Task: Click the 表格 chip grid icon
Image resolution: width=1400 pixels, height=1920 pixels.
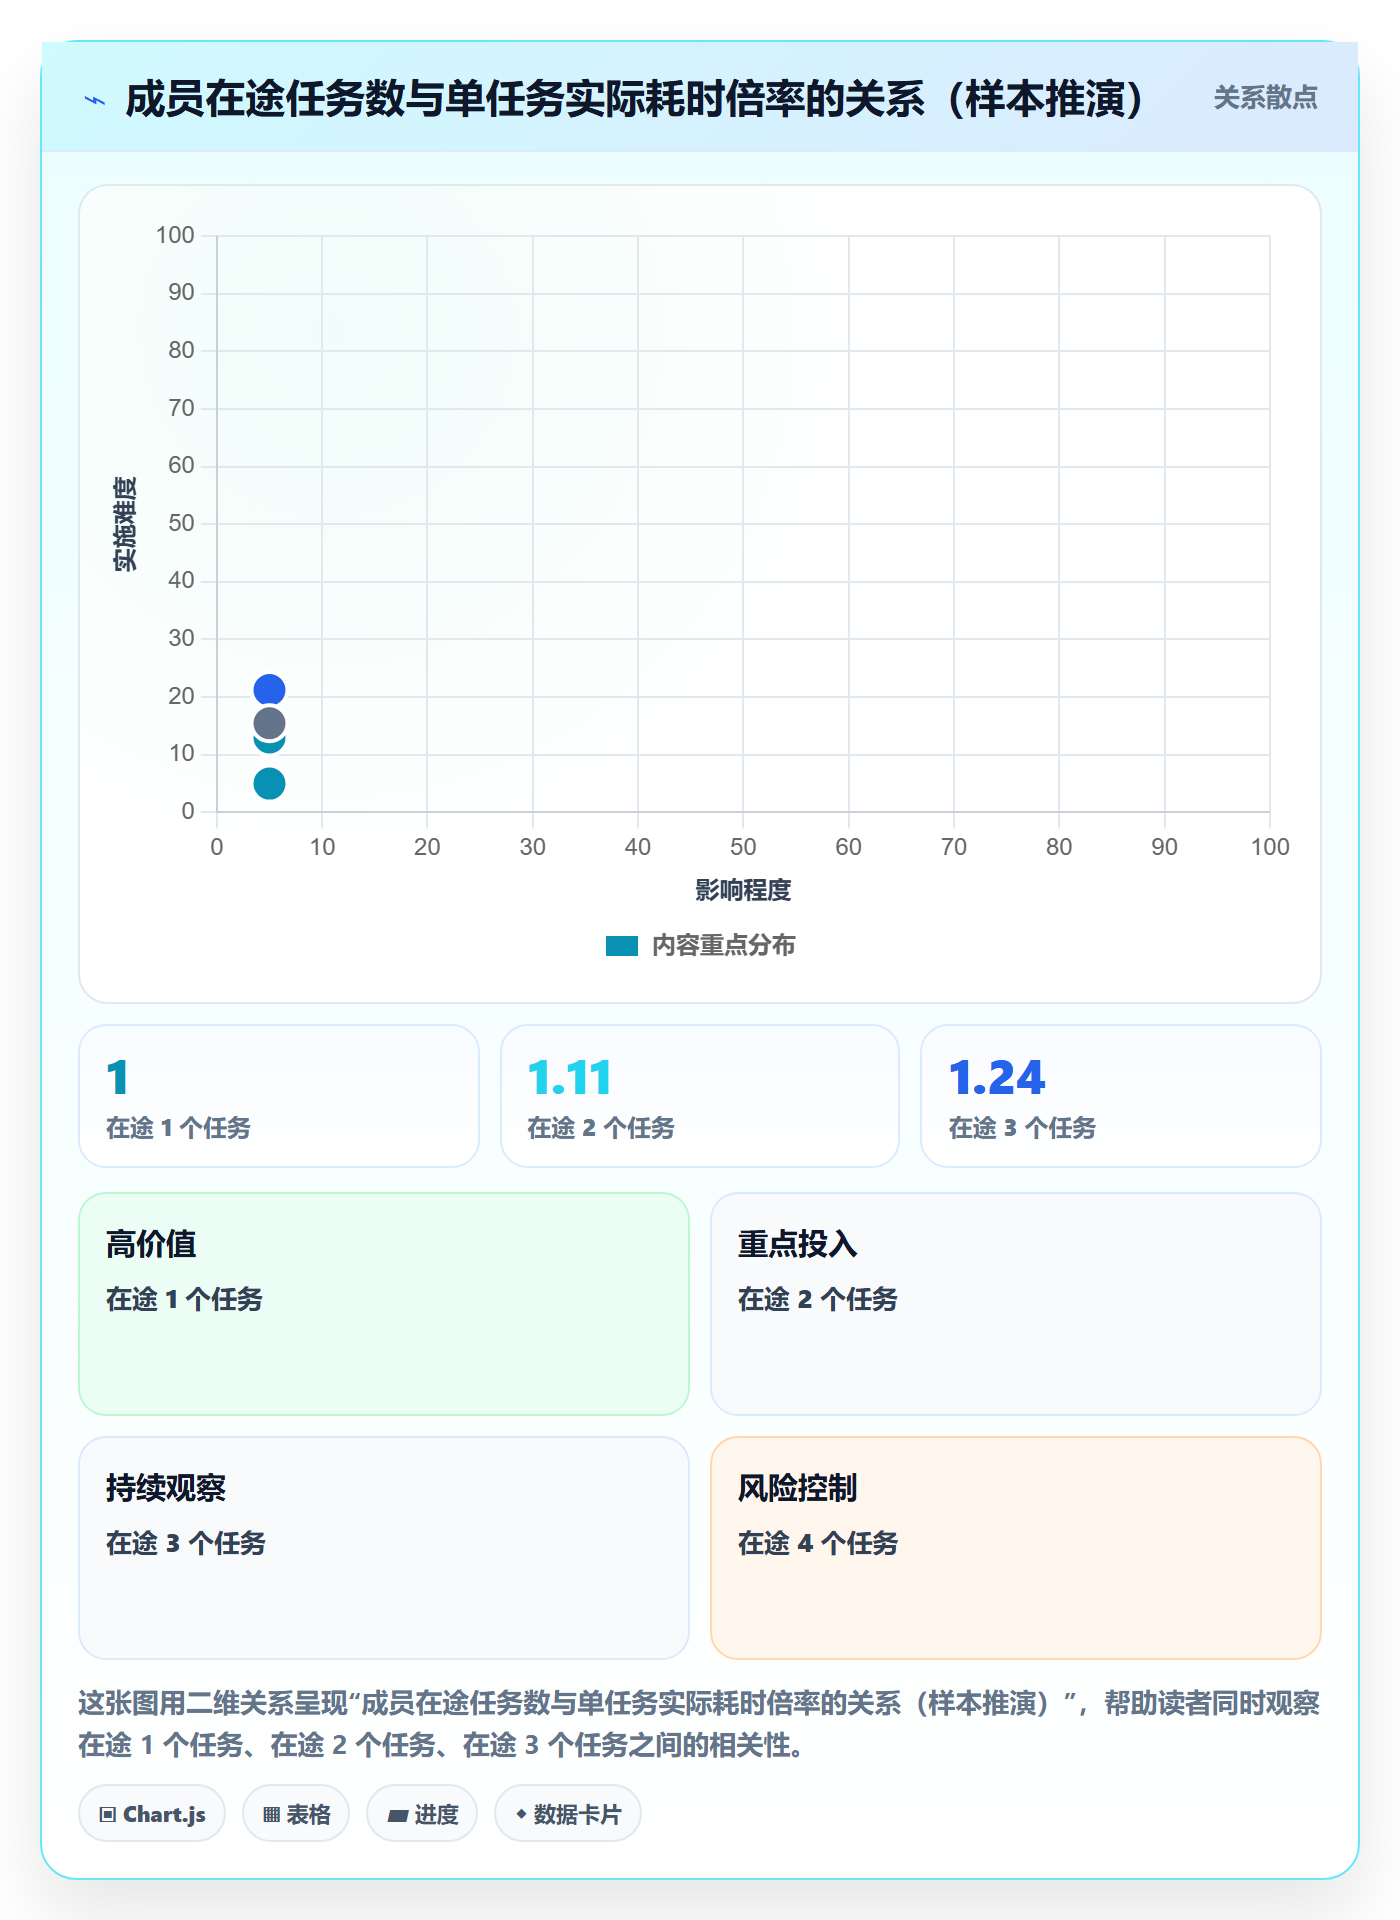Action: 271,1815
